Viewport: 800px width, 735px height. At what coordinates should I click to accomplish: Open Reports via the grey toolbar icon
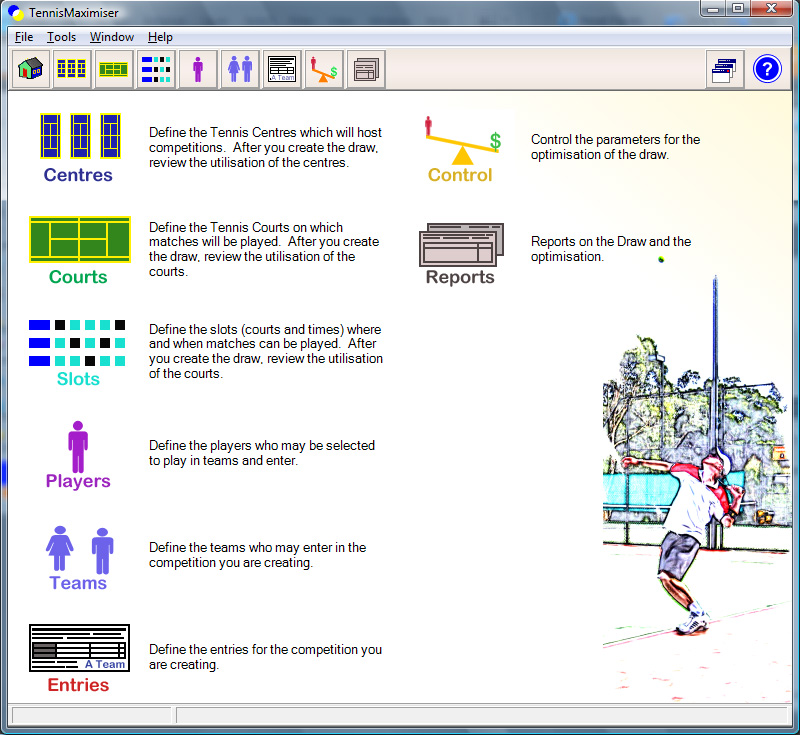coord(366,69)
